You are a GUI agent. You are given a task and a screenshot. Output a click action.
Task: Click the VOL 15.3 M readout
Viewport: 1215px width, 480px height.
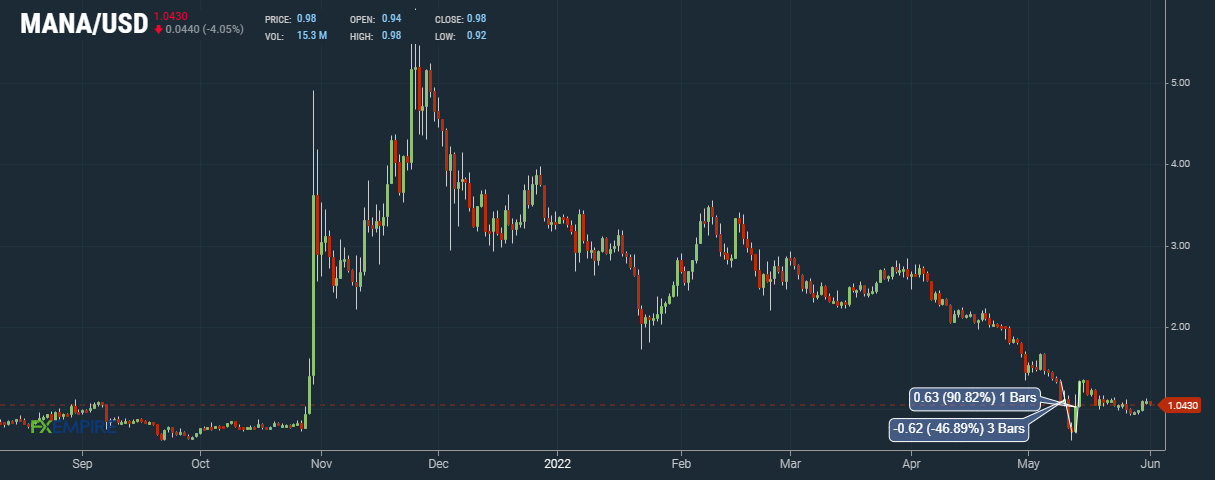pyautogui.click(x=297, y=36)
